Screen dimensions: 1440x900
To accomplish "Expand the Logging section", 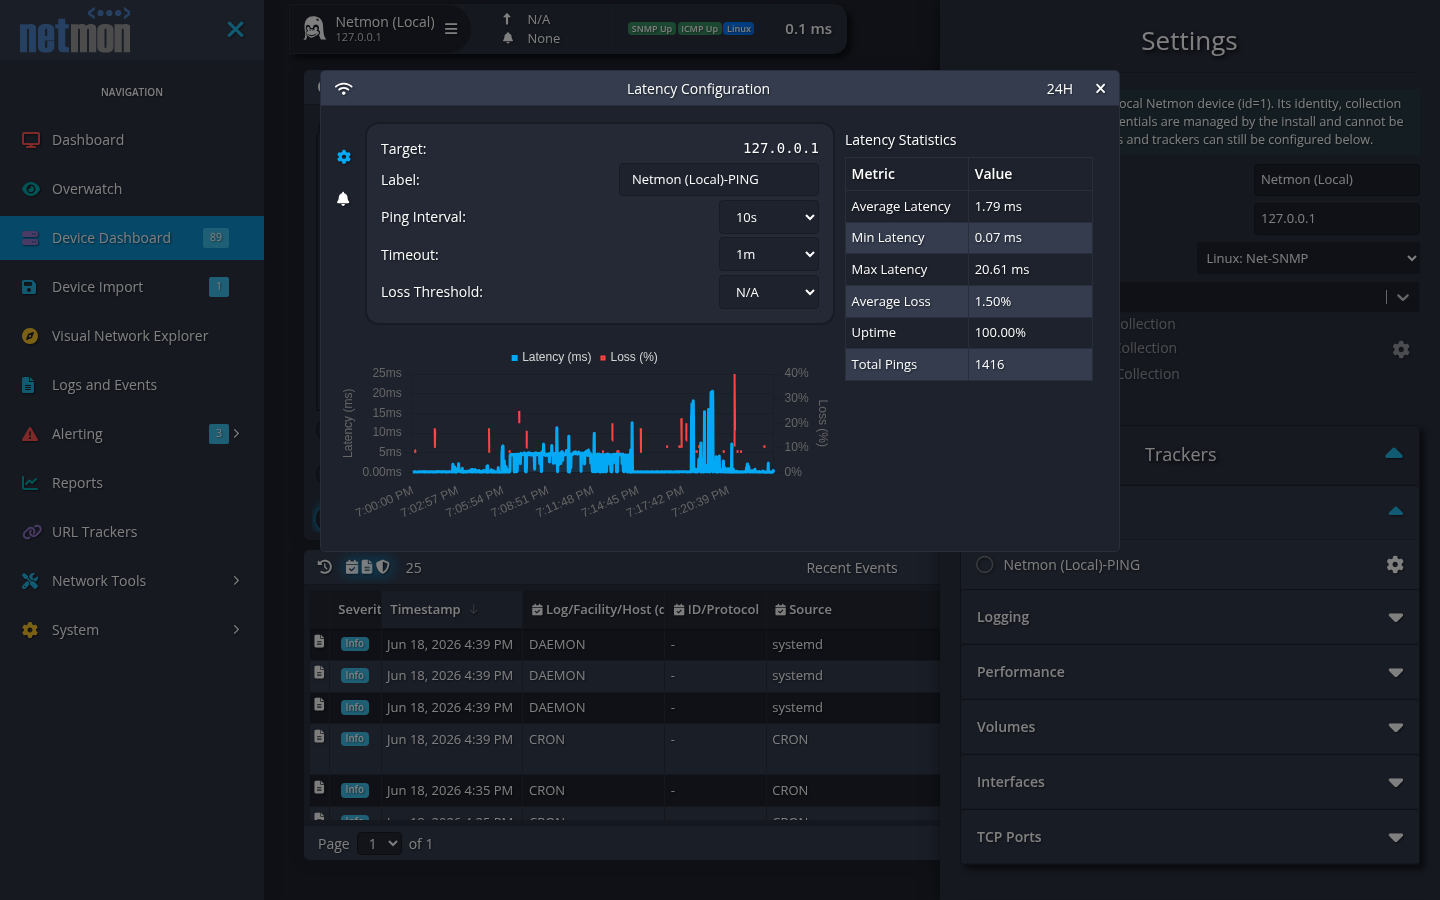I will pyautogui.click(x=1190, y=617).
